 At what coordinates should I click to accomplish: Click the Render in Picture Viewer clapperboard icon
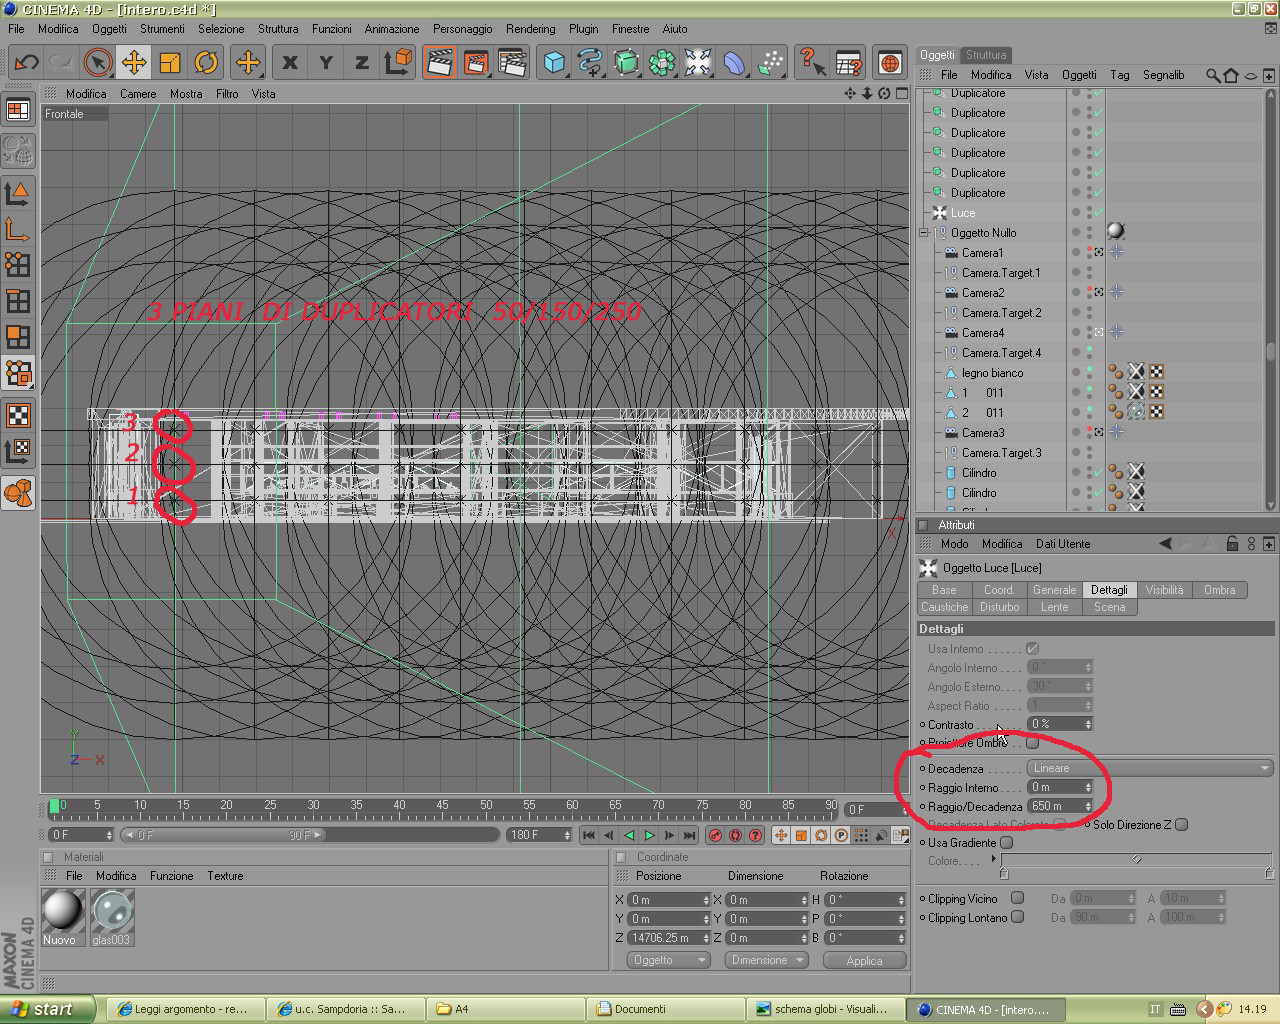point(476,63)
